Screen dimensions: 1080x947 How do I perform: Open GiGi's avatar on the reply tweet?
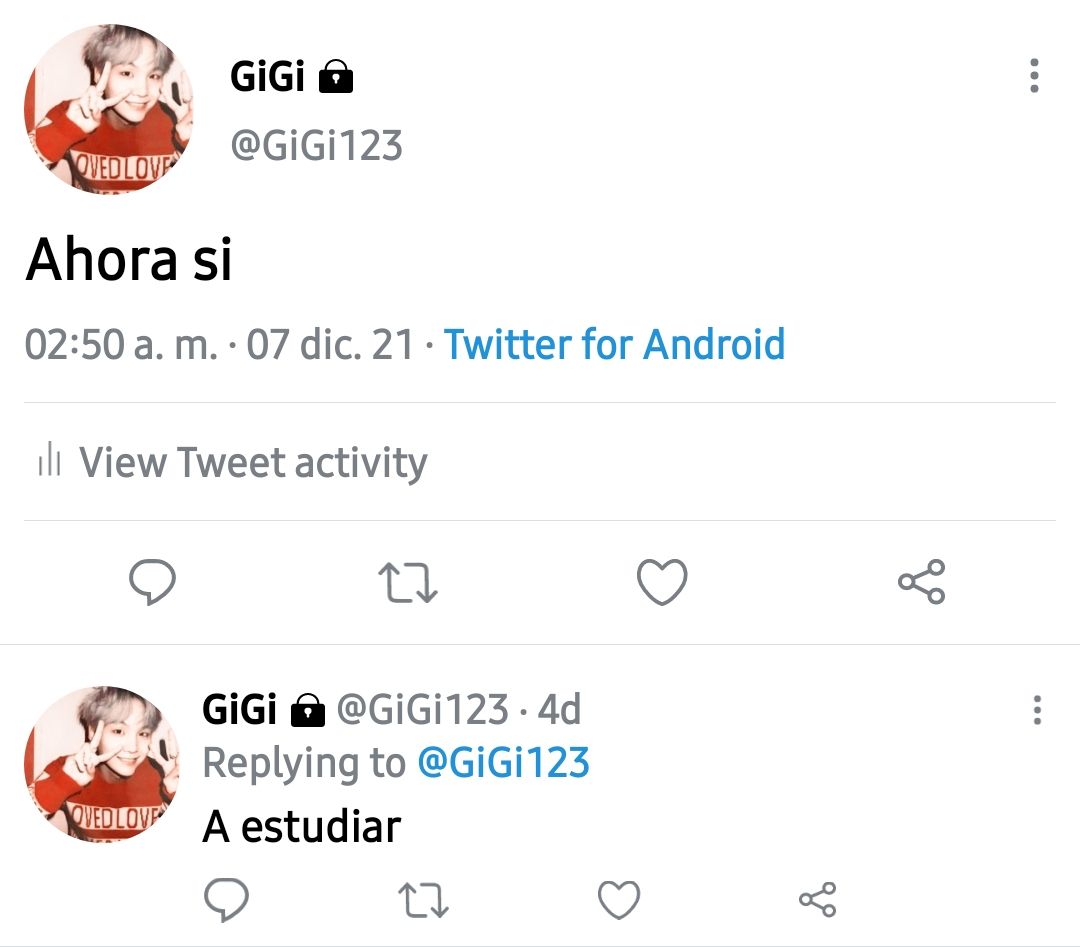click(101, 764)
